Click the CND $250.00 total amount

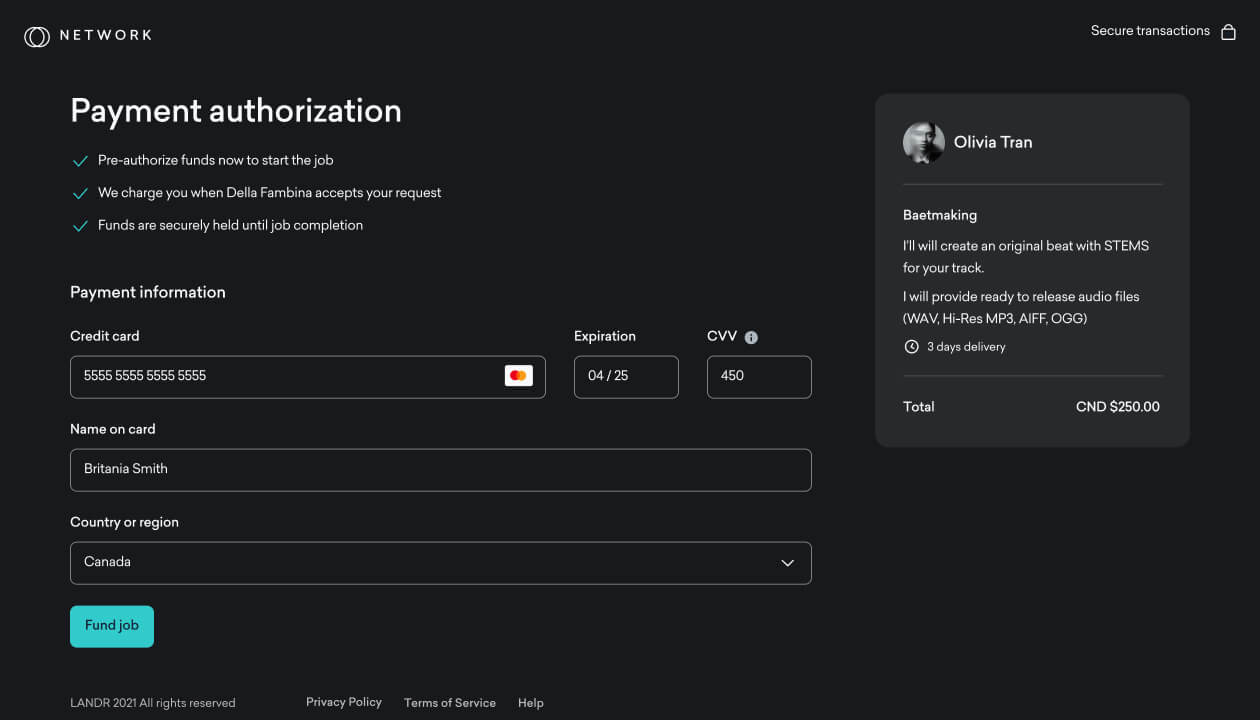1118,407
